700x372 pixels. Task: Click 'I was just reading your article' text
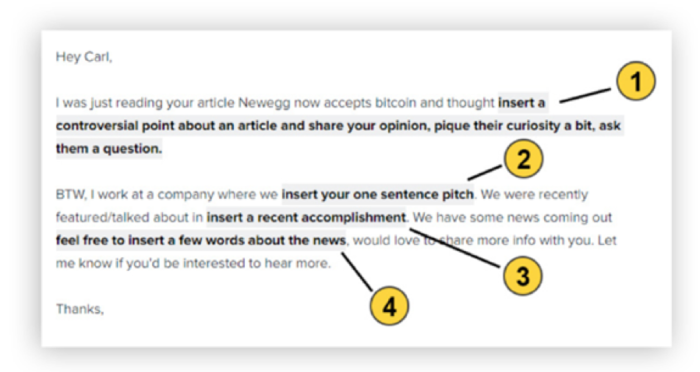coord(145,103)
